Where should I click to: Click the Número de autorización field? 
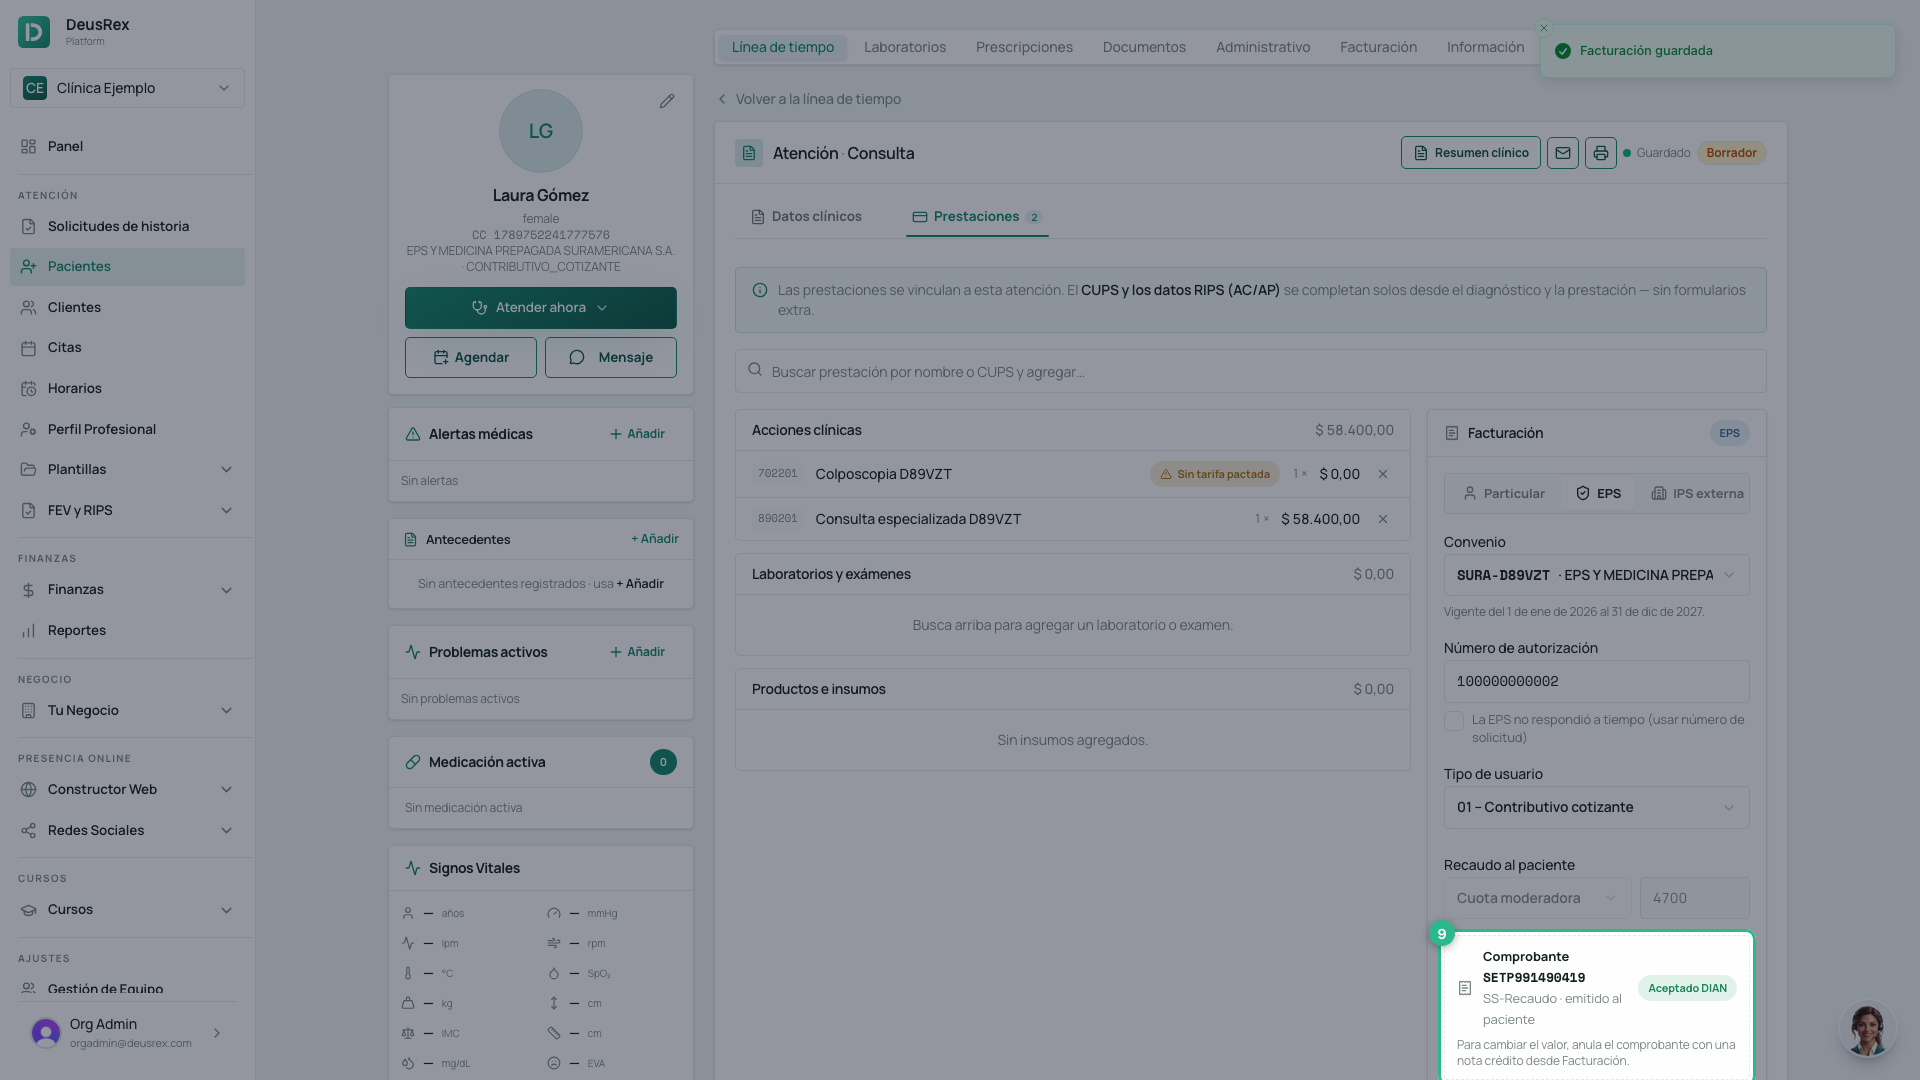pos(1596,681)
